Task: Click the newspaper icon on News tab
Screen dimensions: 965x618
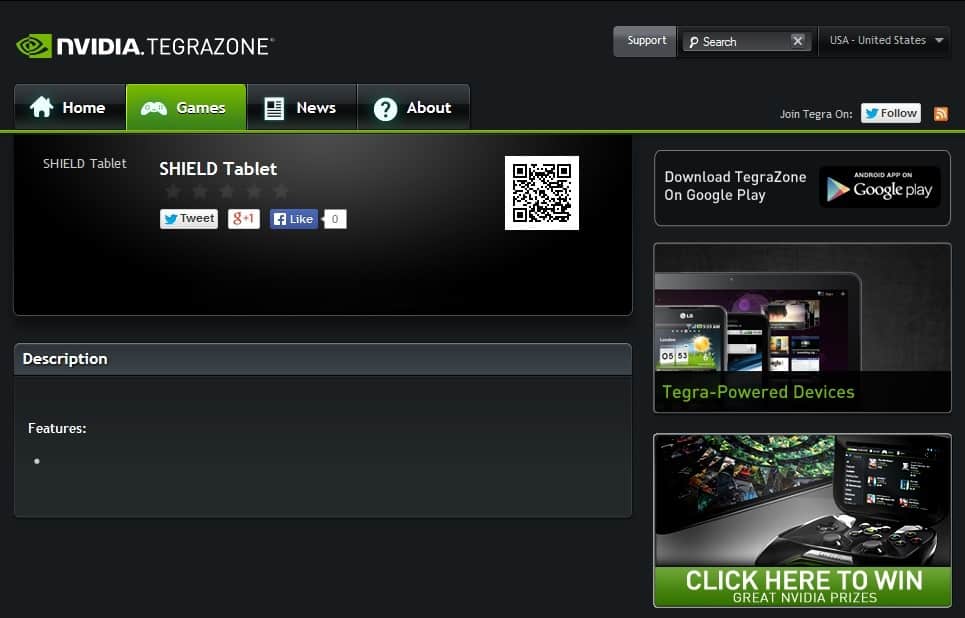Action: (x=274, y=108)
